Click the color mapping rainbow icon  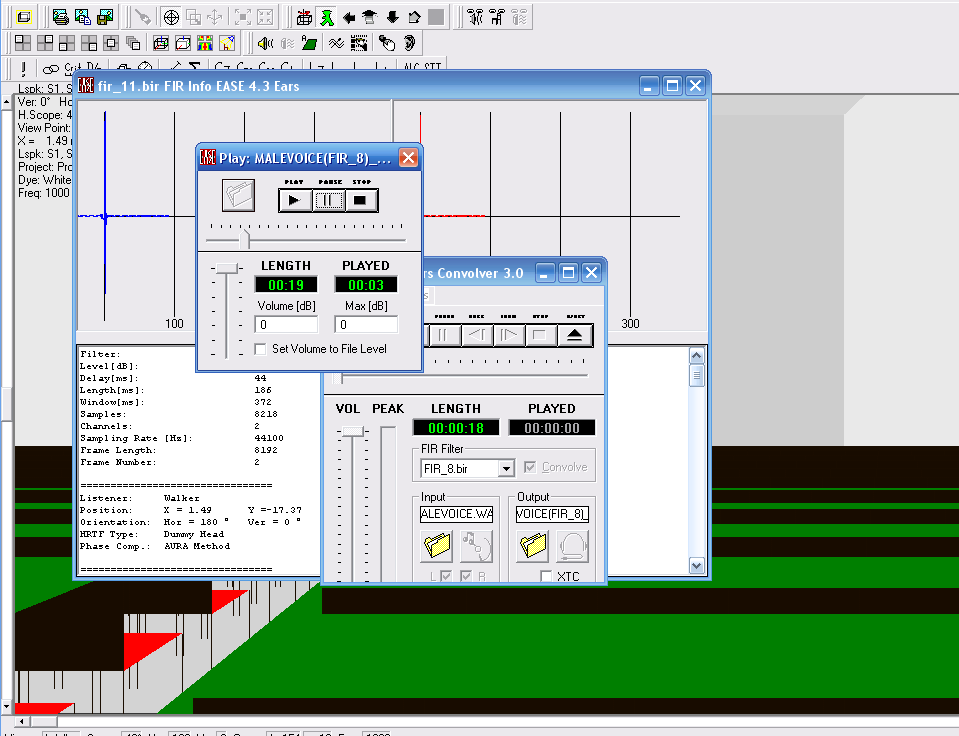(205, 43)
